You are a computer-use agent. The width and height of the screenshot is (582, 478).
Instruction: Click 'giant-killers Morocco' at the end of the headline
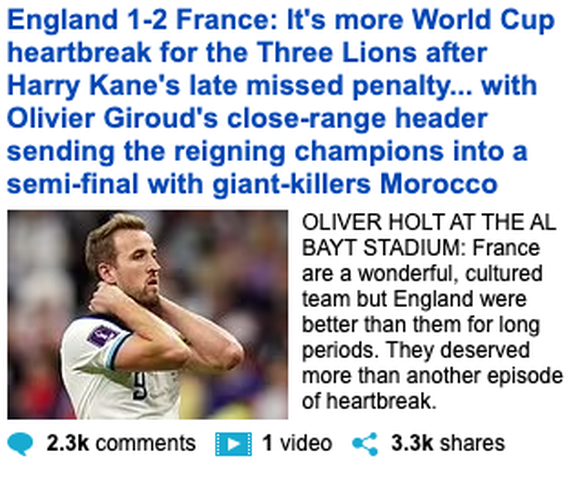click(355, 184)
